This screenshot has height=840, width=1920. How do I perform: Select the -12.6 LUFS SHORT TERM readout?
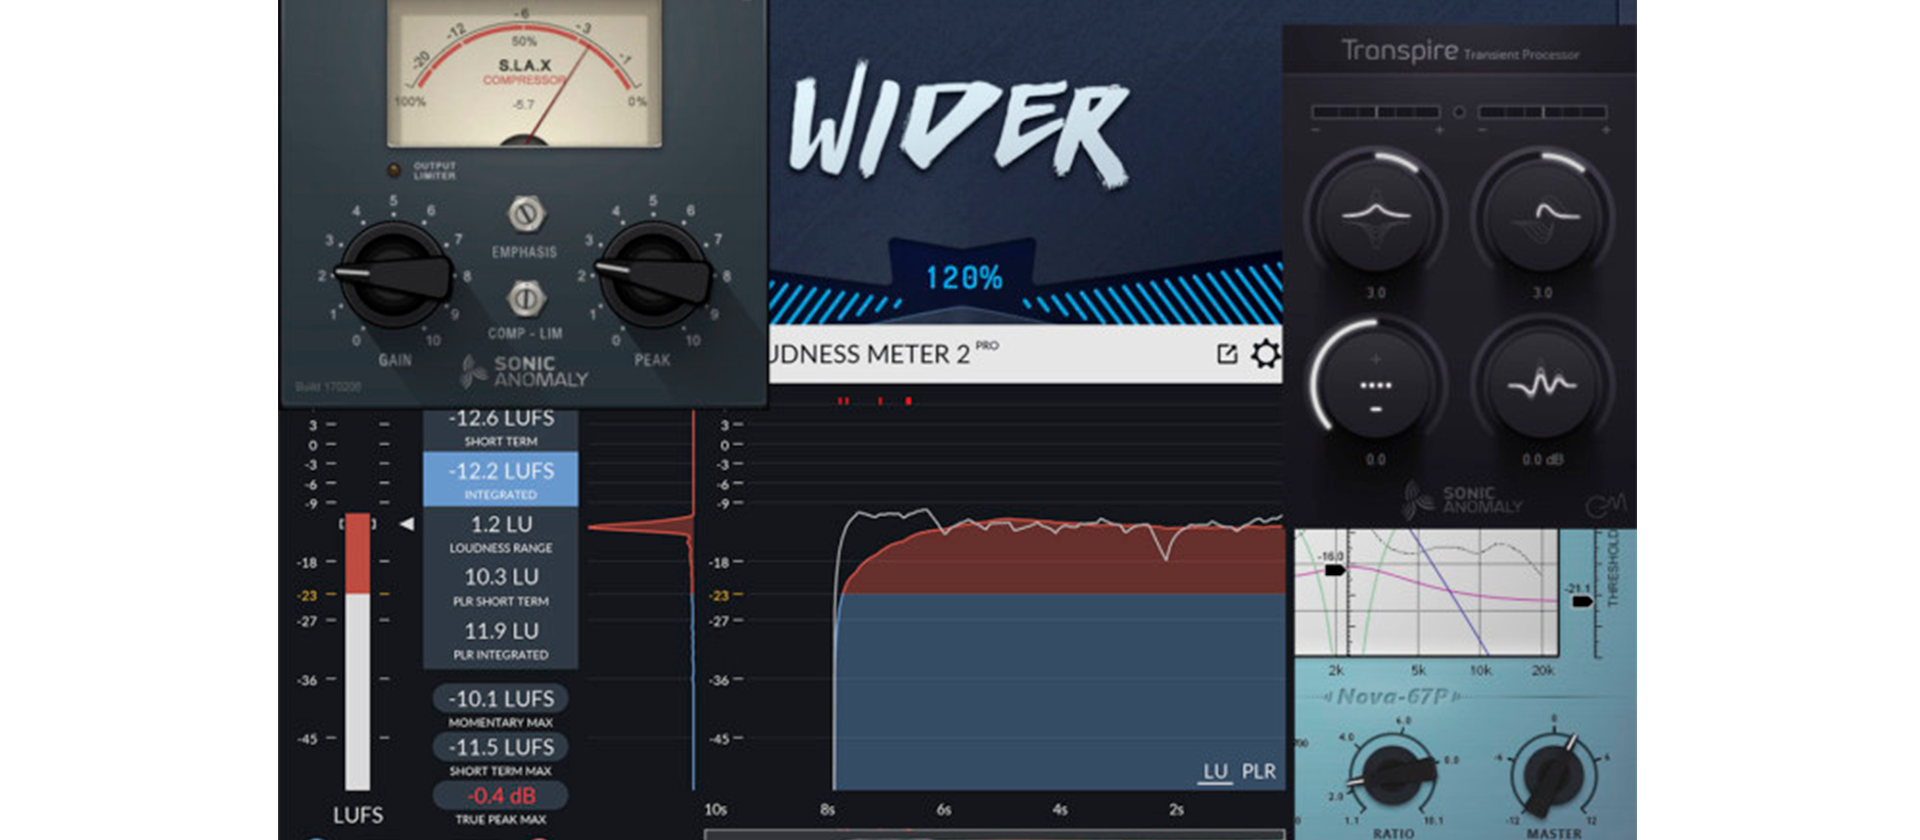click(500, 427)
